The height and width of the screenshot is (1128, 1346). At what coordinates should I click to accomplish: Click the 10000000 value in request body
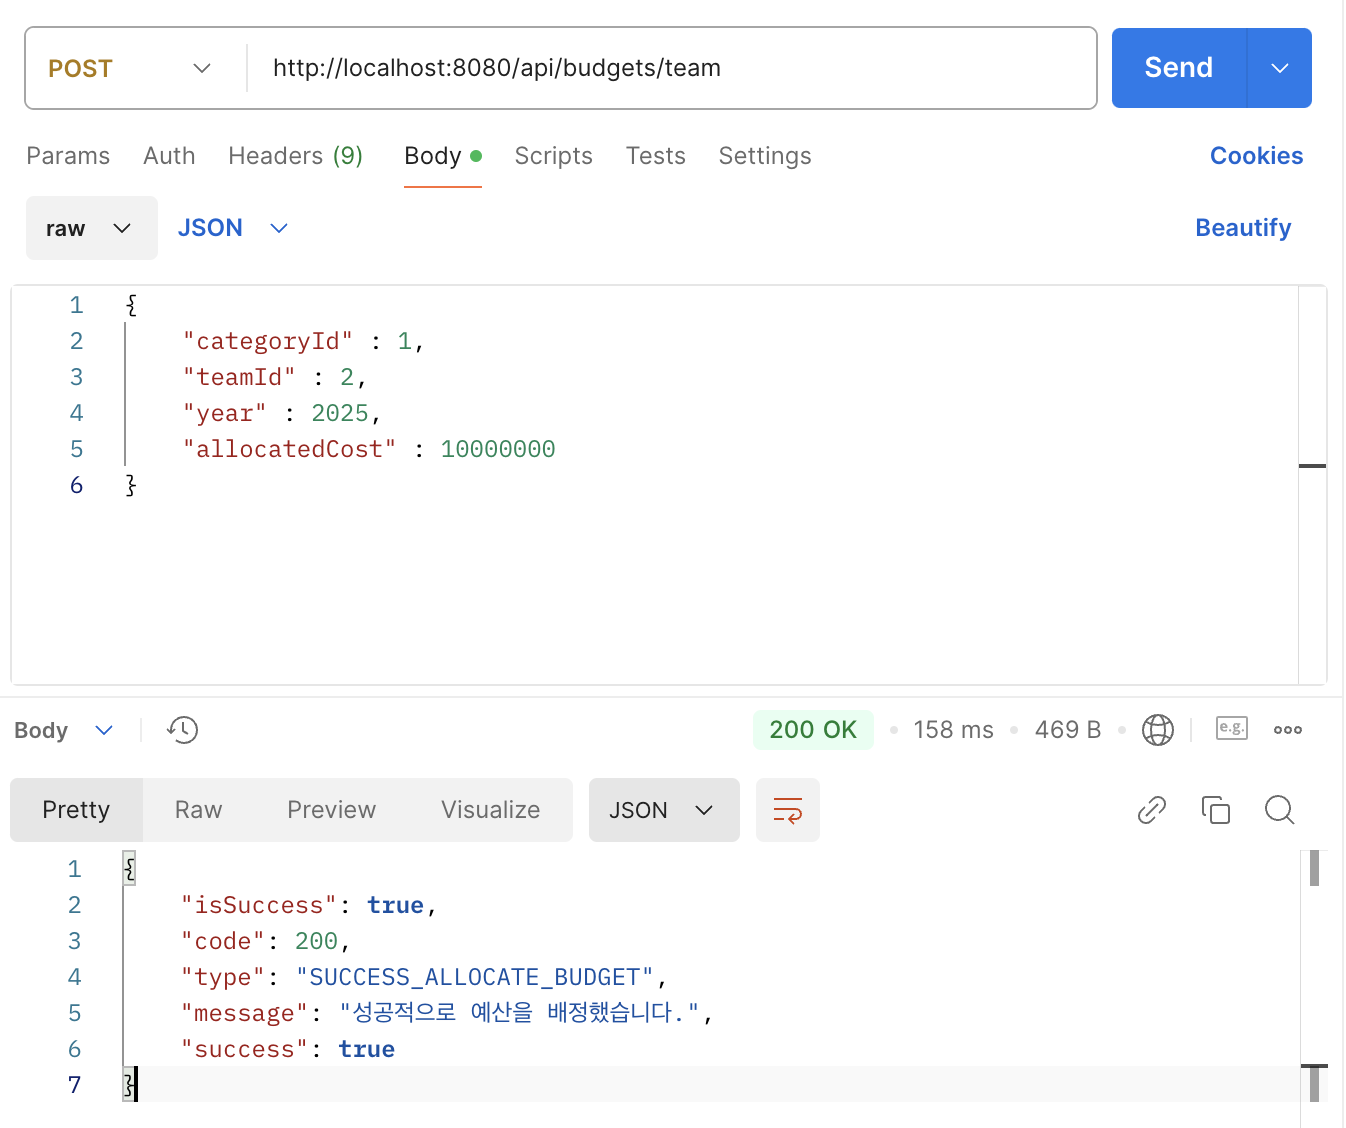[498, 449]
